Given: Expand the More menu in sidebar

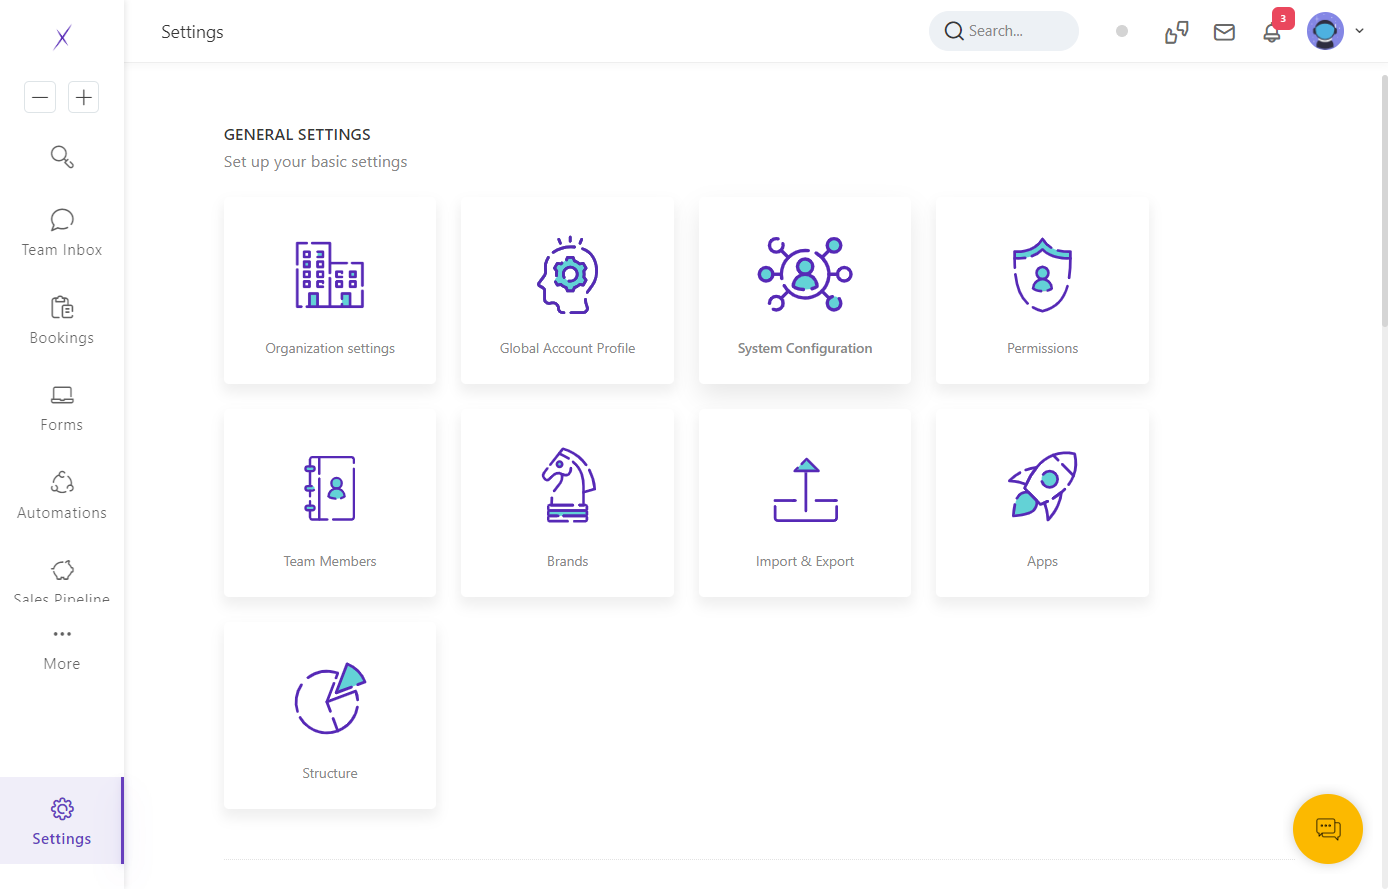Looking at the screenshot, I should coord(62,649).
